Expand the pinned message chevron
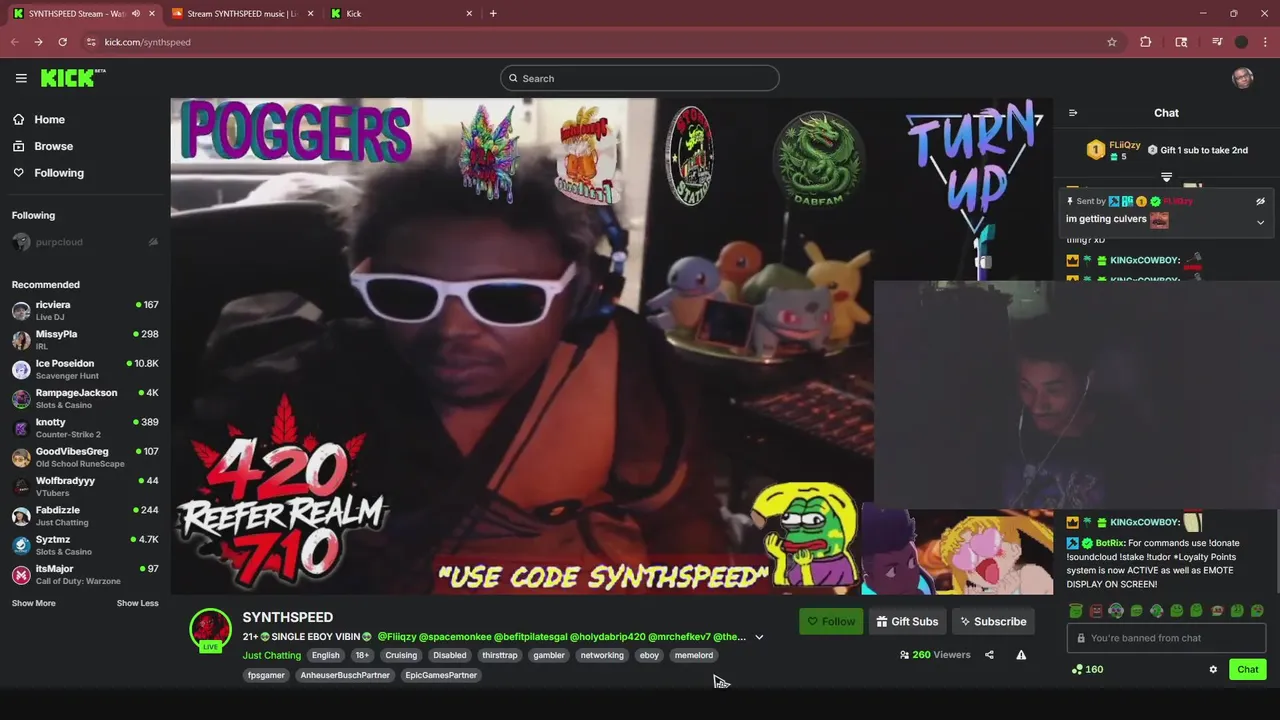1280x720 pixels. click(1260, 222)
